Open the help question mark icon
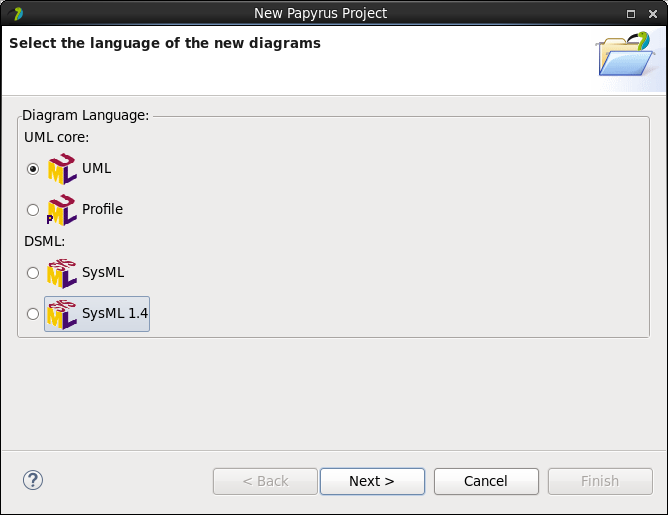This screenshot has width=668, height=515. (33, 480)
